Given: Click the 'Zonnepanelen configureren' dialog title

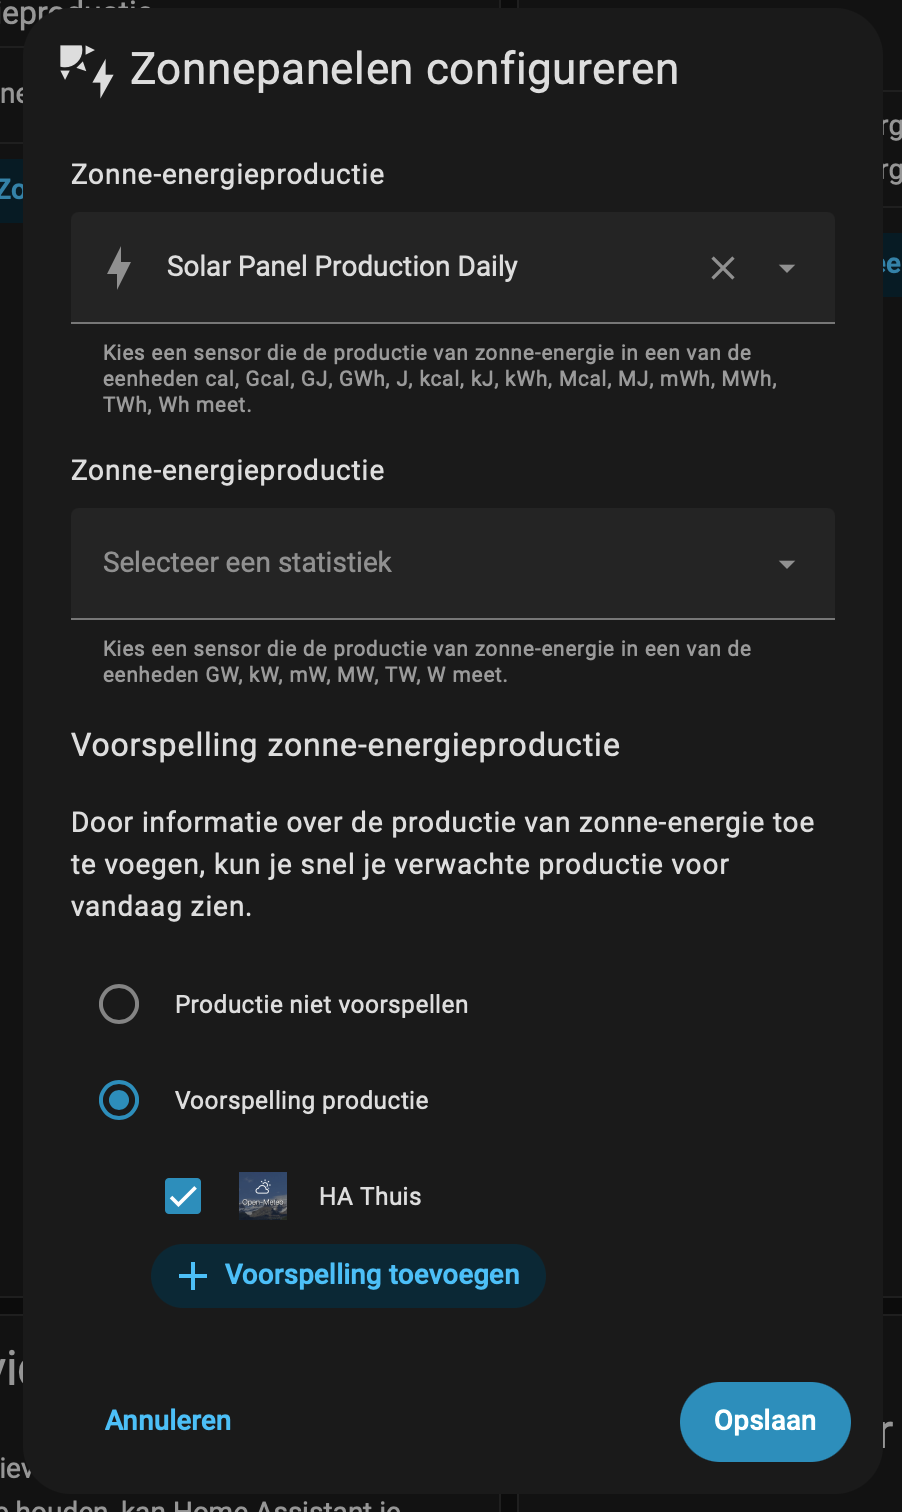Looking at the screenshot, I should pos(404,70).
